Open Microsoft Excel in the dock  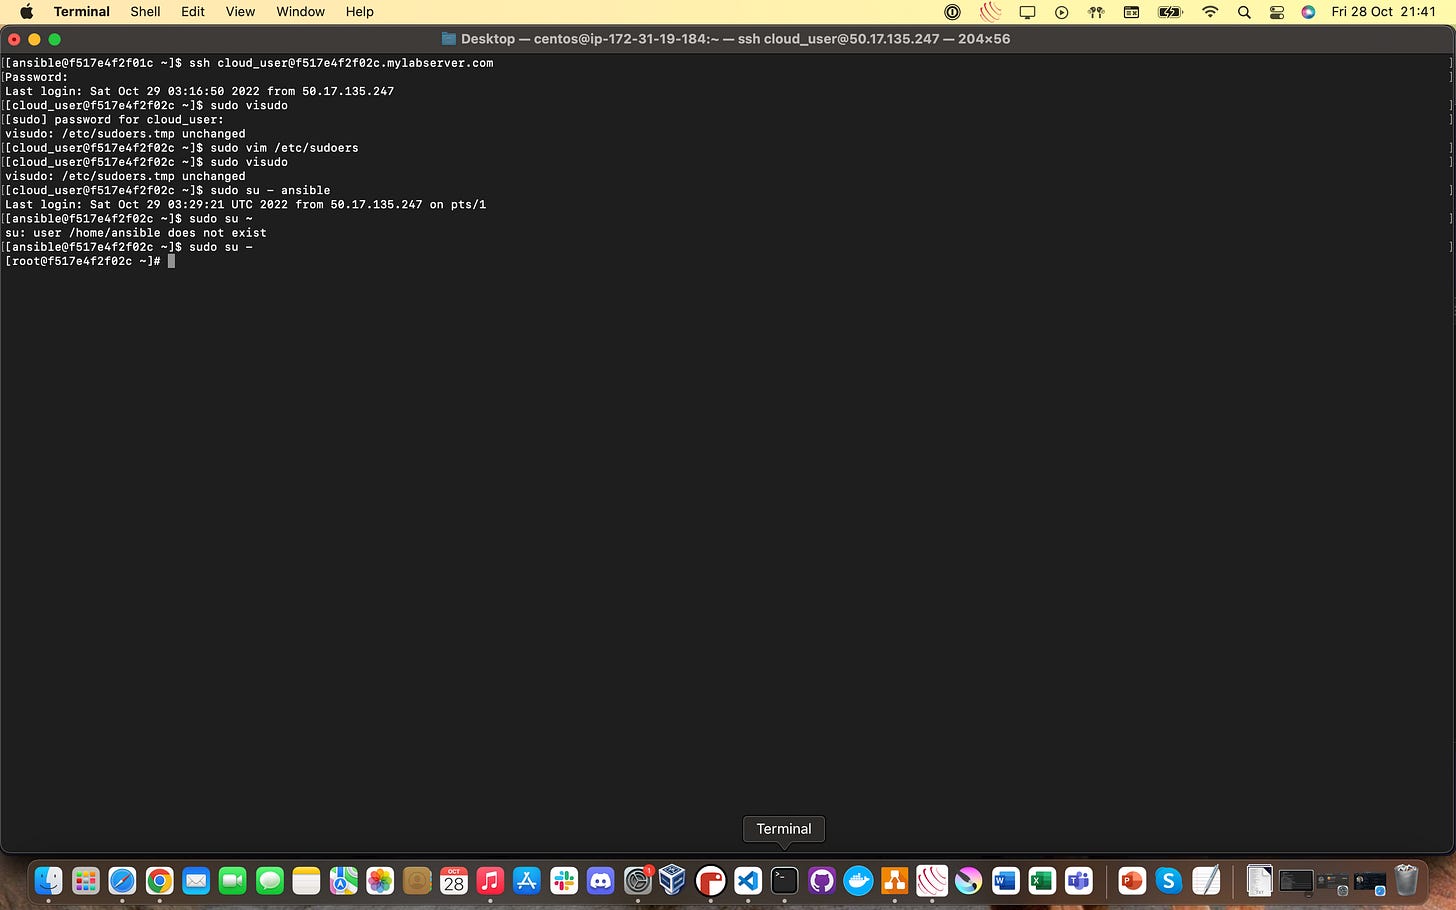pos(1042,881)
